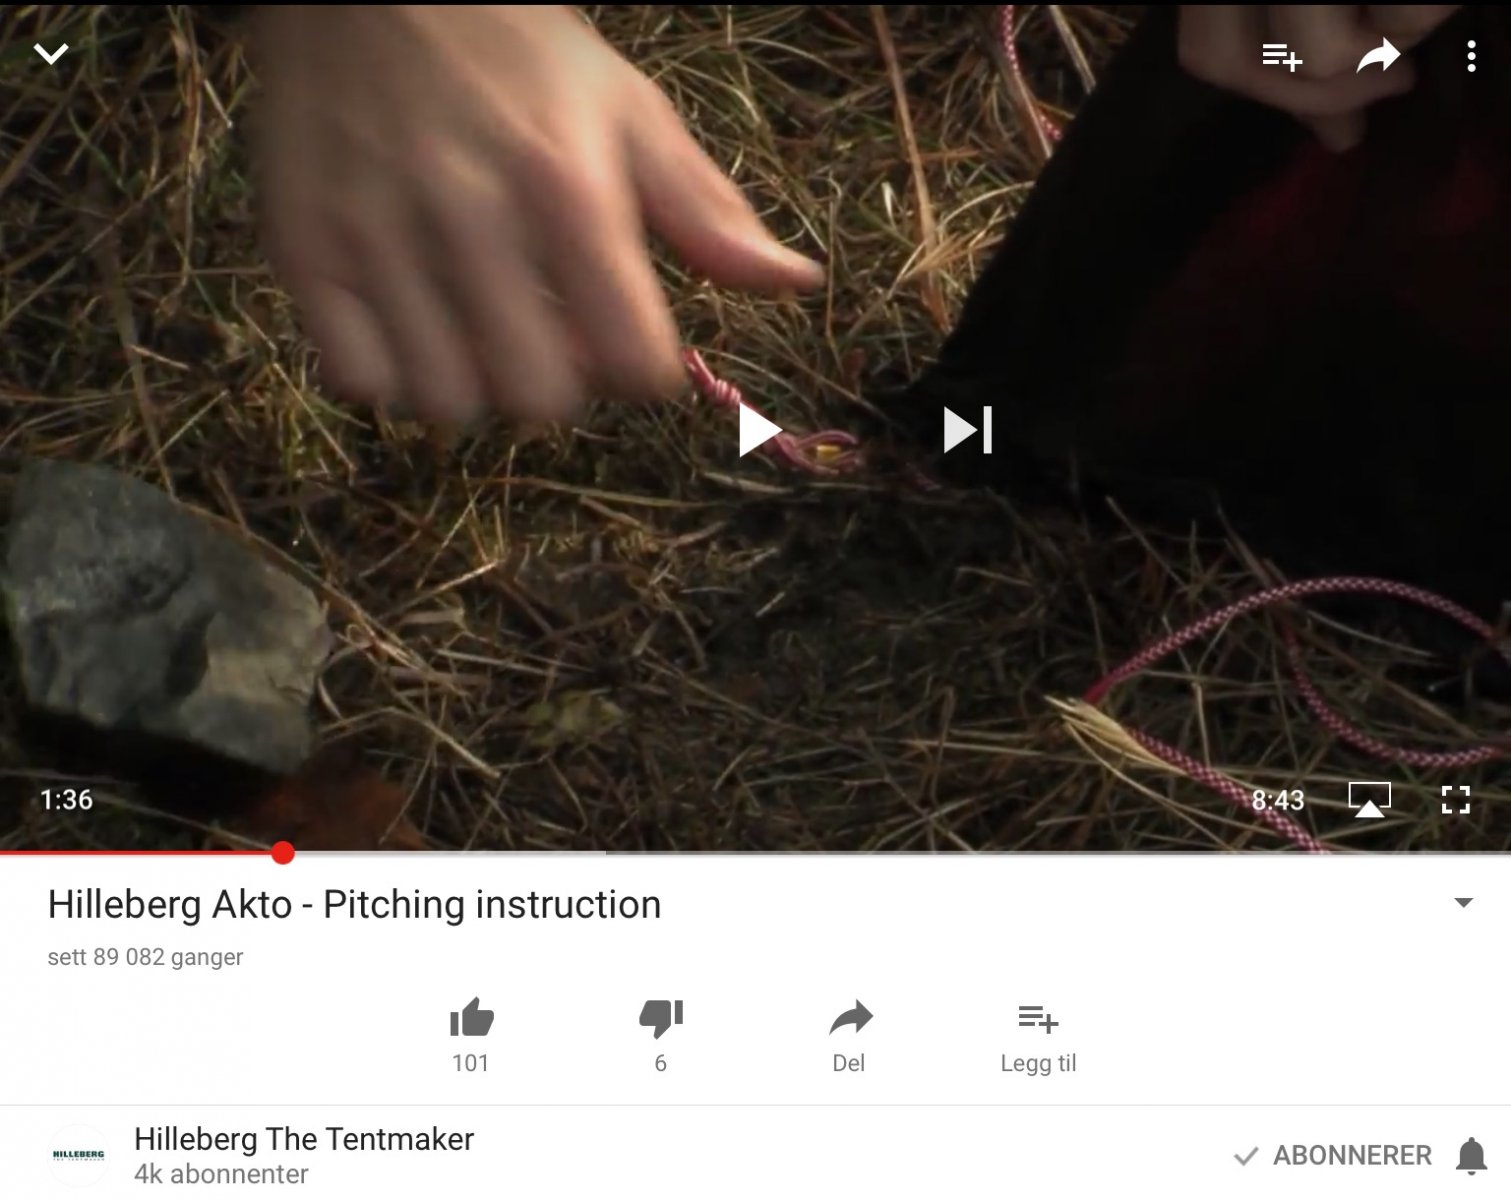Click the video title Hilleberg Akto - Pitching instruction
Screen dimensions: 1511x1200
[354, 905]
